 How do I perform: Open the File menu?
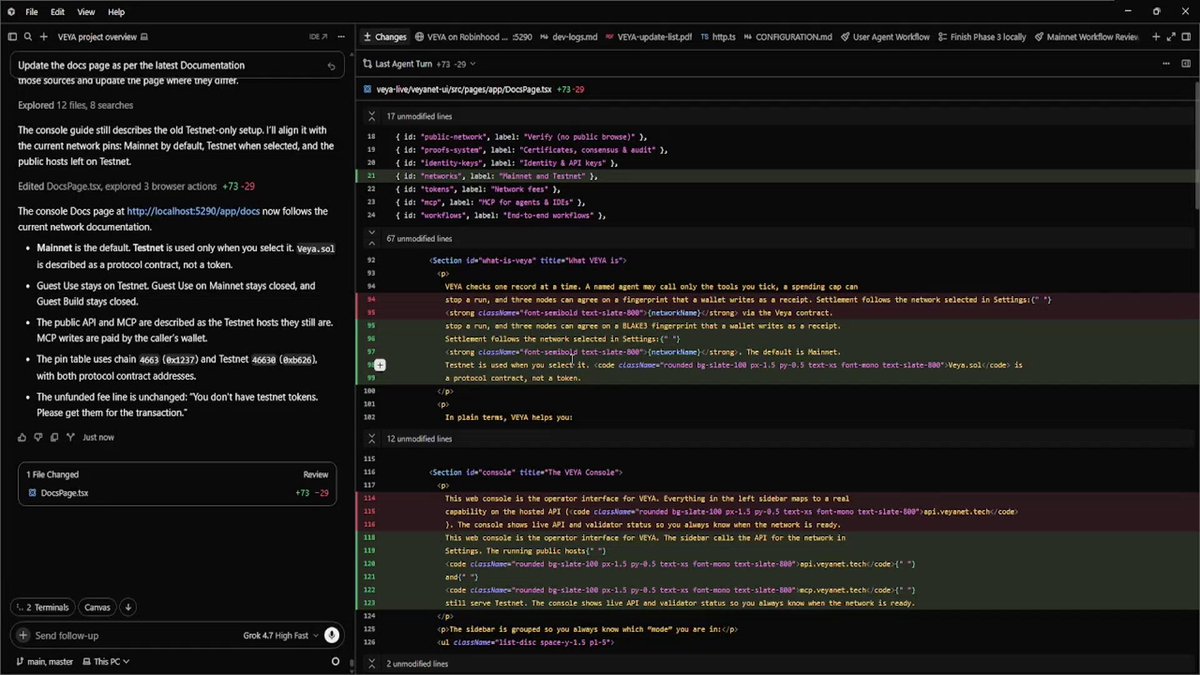click(31, 12)
